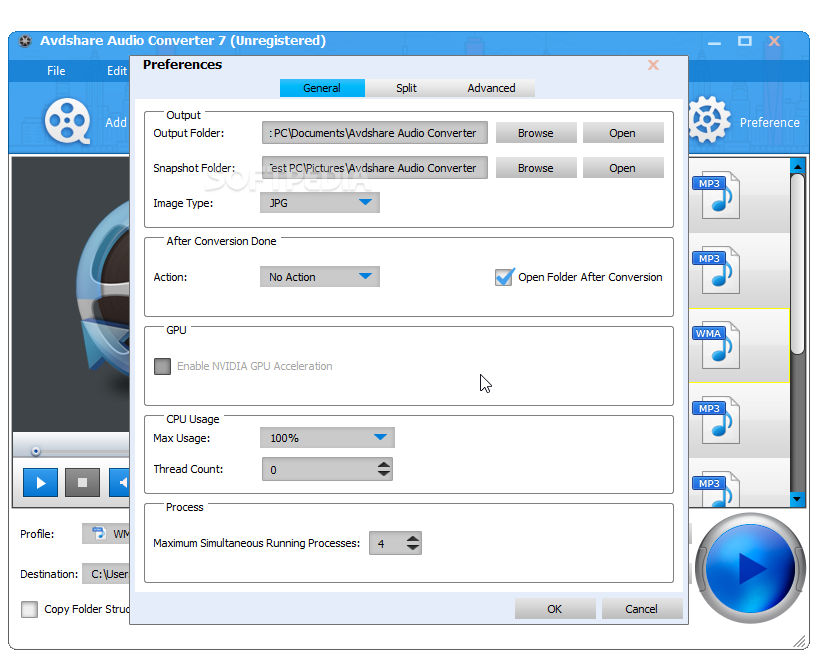Image resolution: width=818 pixels, height=658 pixels.
Task: Stop playback with the gray stop button
Action: (x=82, y=482)
